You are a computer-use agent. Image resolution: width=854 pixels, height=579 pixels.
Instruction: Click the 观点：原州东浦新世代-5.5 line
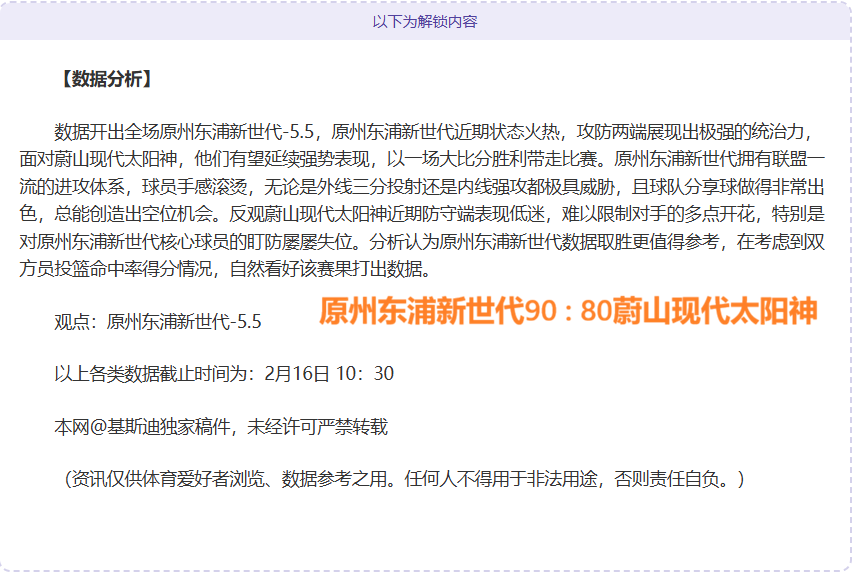click(x=157, y=321)
